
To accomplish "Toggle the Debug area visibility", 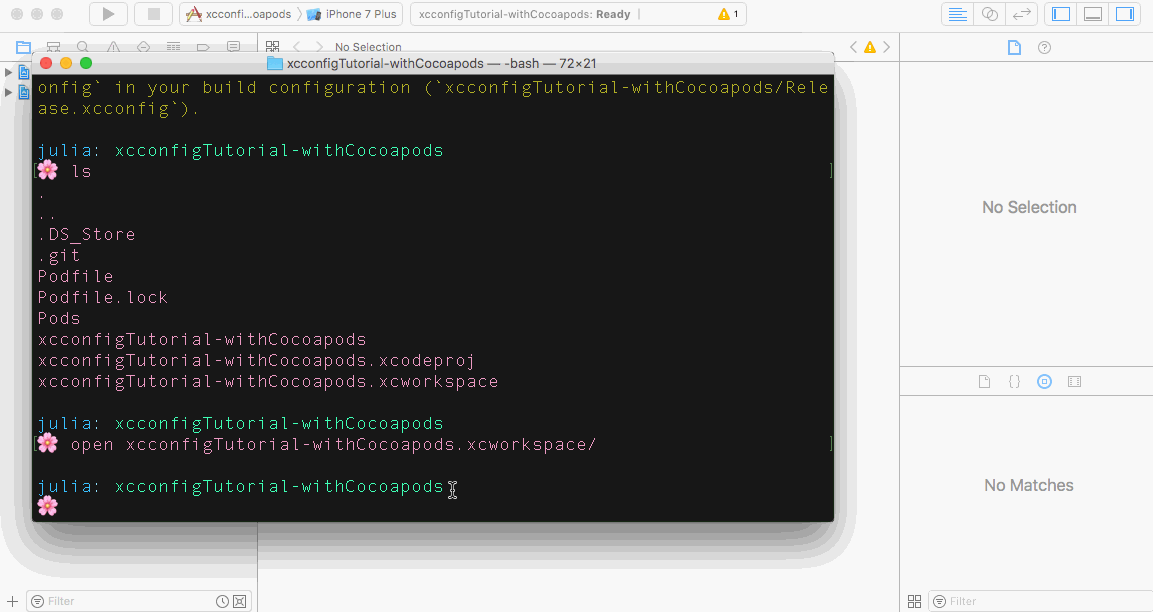I will pos(1093,14).
